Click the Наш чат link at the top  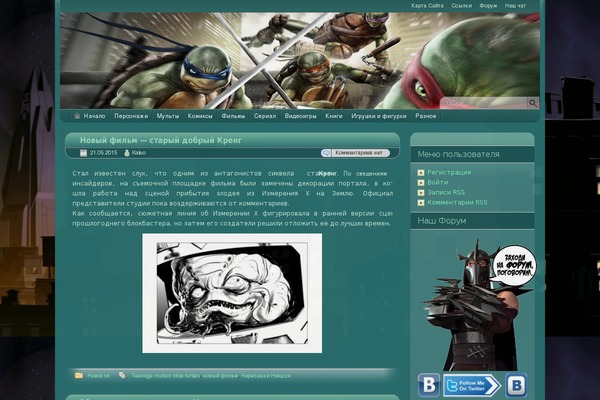click(x=515, y=6)
